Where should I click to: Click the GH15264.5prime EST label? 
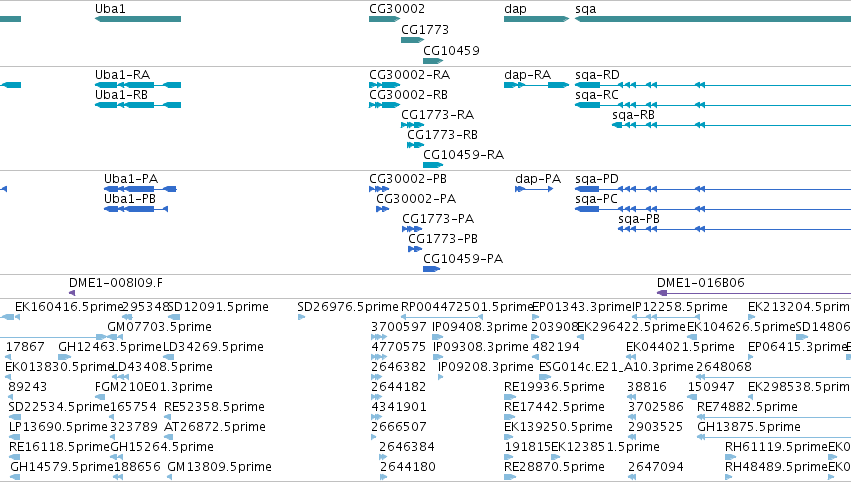(x=162, y=447)
